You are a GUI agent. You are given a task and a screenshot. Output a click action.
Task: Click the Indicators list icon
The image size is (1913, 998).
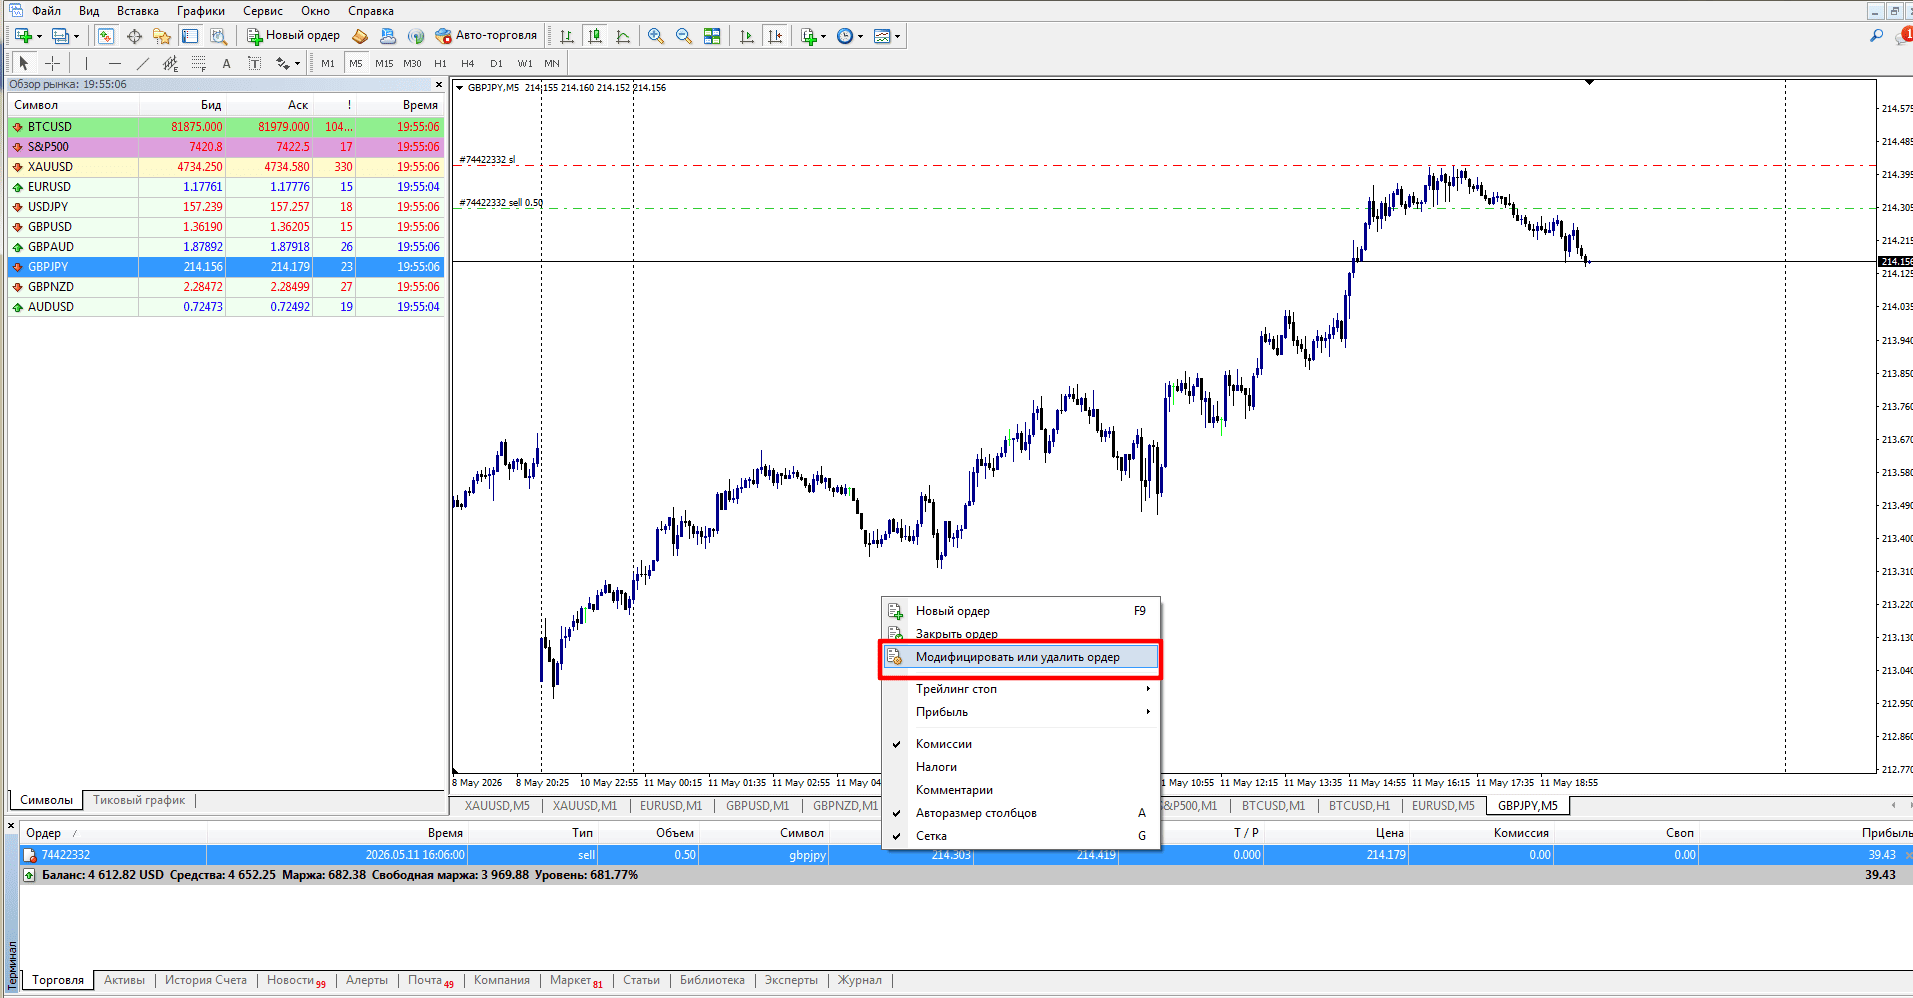(x=809, y=36)
